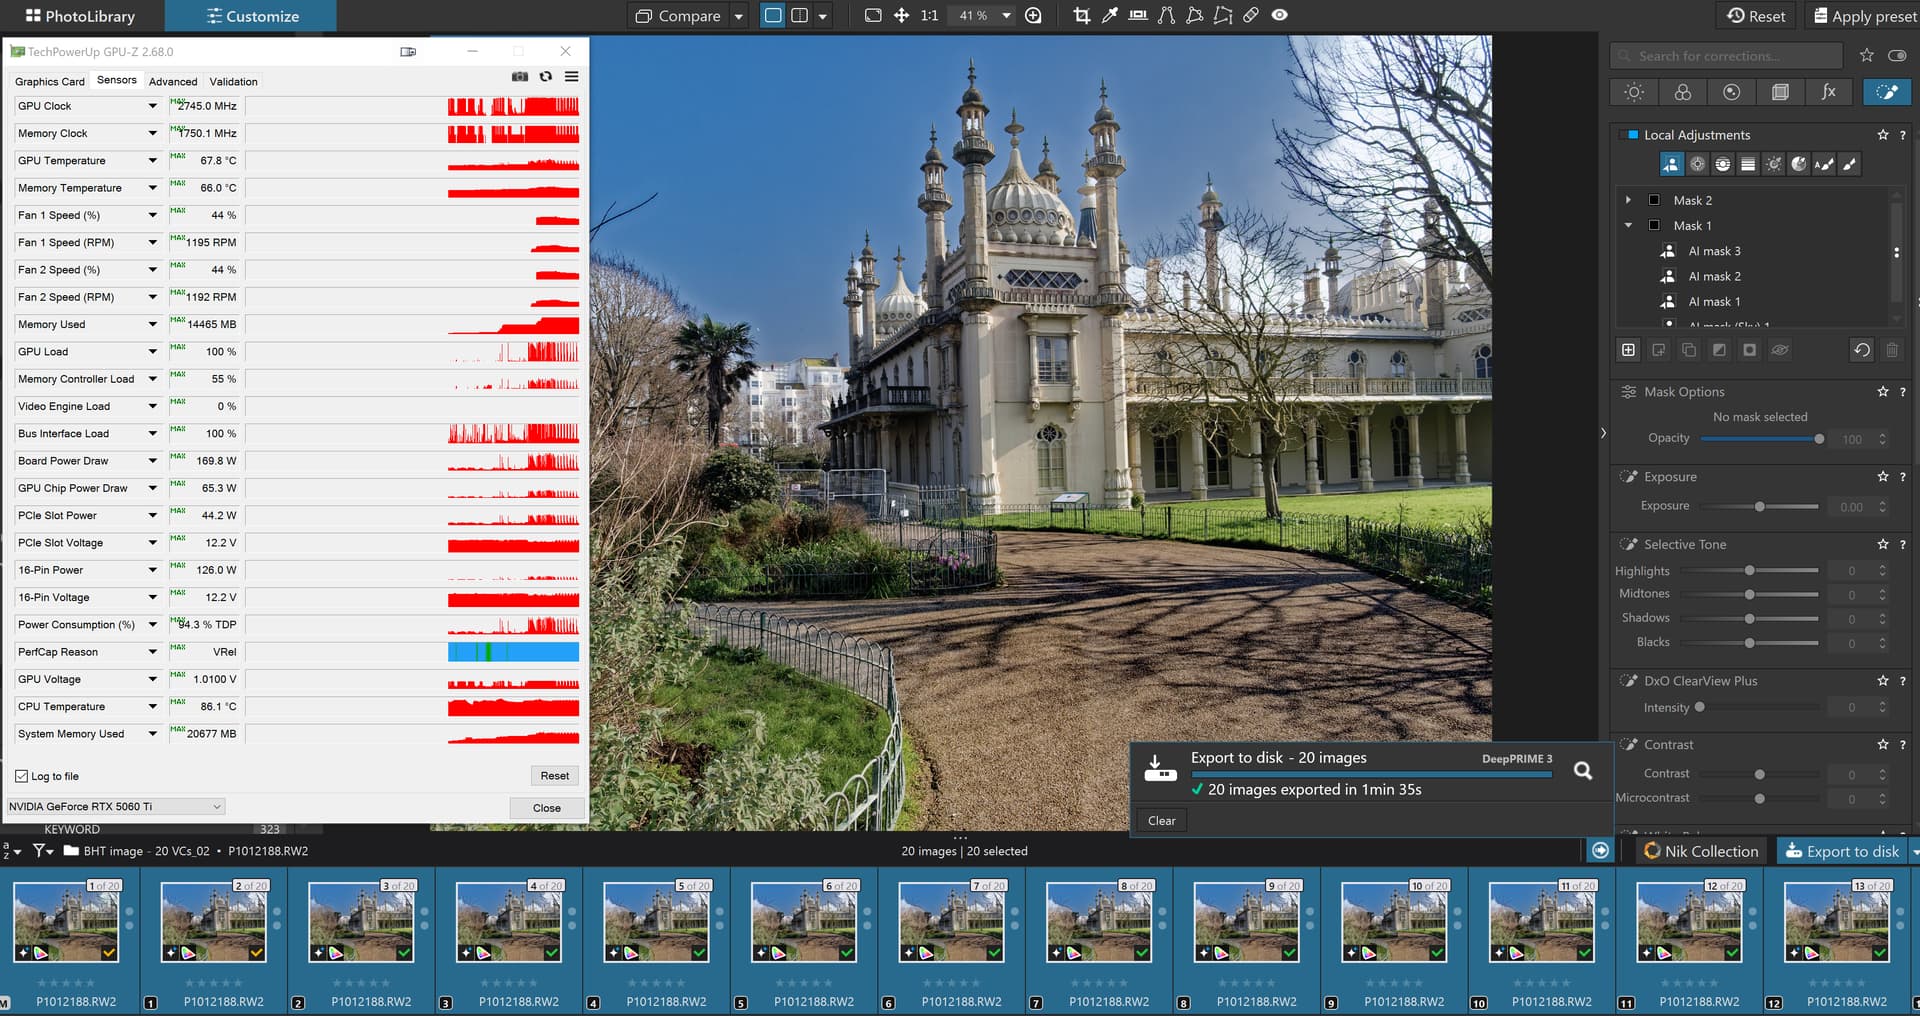Screen dimensions: 1920x1016
Task: Choose the Graduated filter mask tool
Action: (x=1748, y=164)
